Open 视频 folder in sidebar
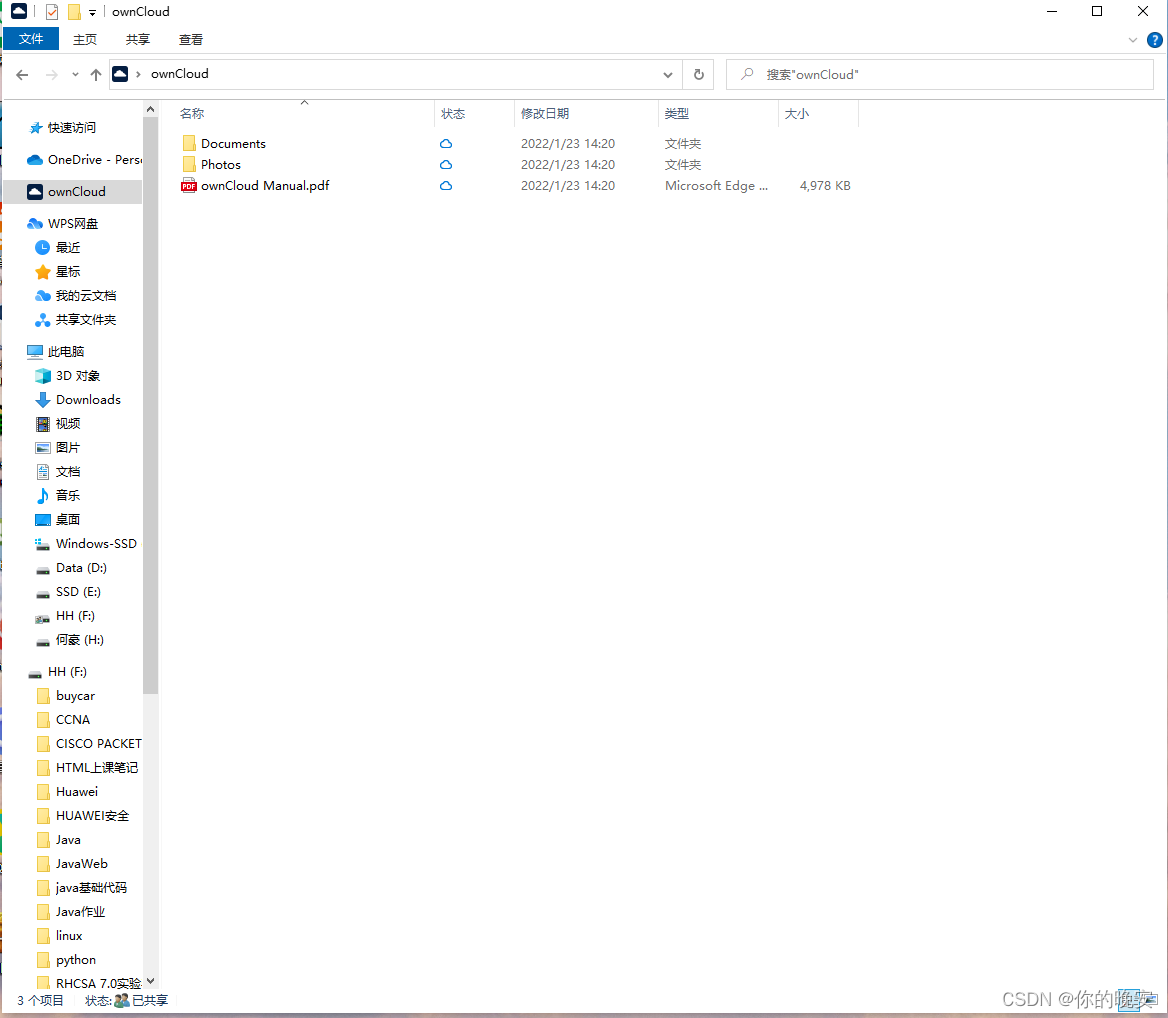The image size is (1168, 1018). [67, 423]
